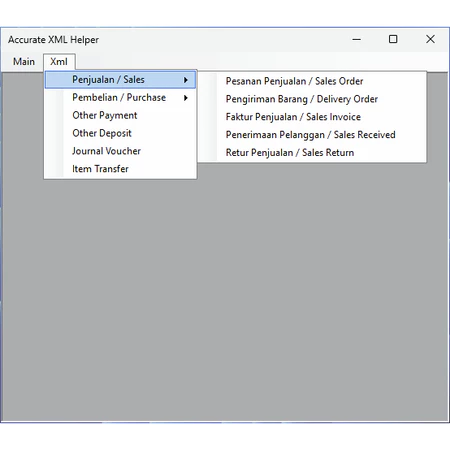Select Item Transfer menu entry
Image resolution: width=450 pixels, height=450 pixels.
[120, 169]
